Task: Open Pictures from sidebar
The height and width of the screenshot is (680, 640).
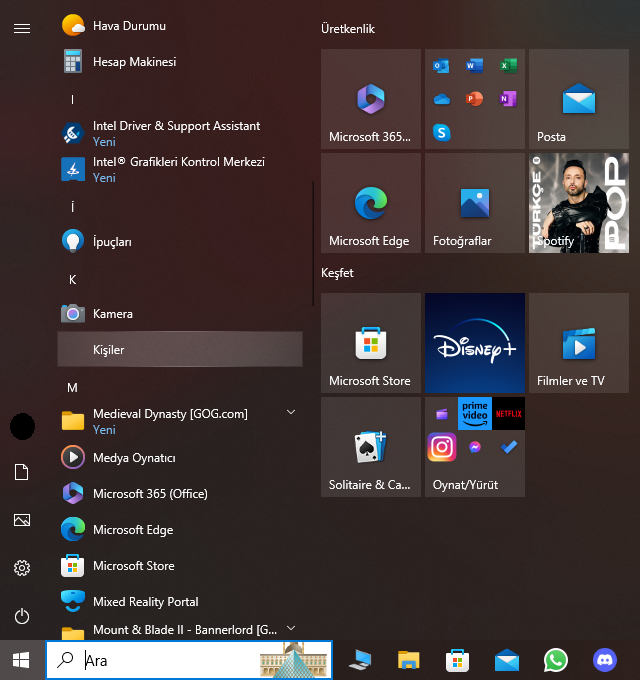Action: click(x=22, y=520)
